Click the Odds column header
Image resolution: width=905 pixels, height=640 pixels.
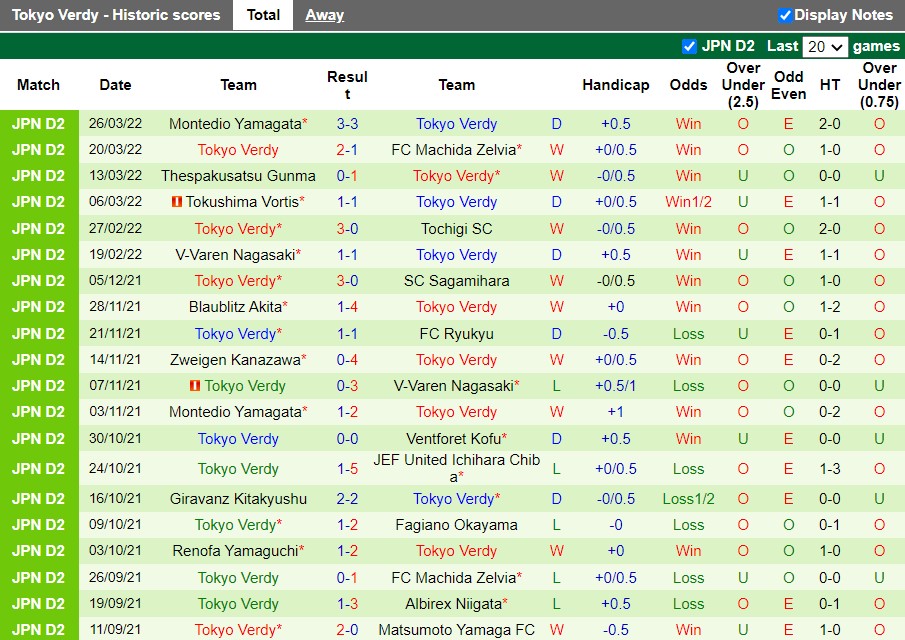pos(688,85)
